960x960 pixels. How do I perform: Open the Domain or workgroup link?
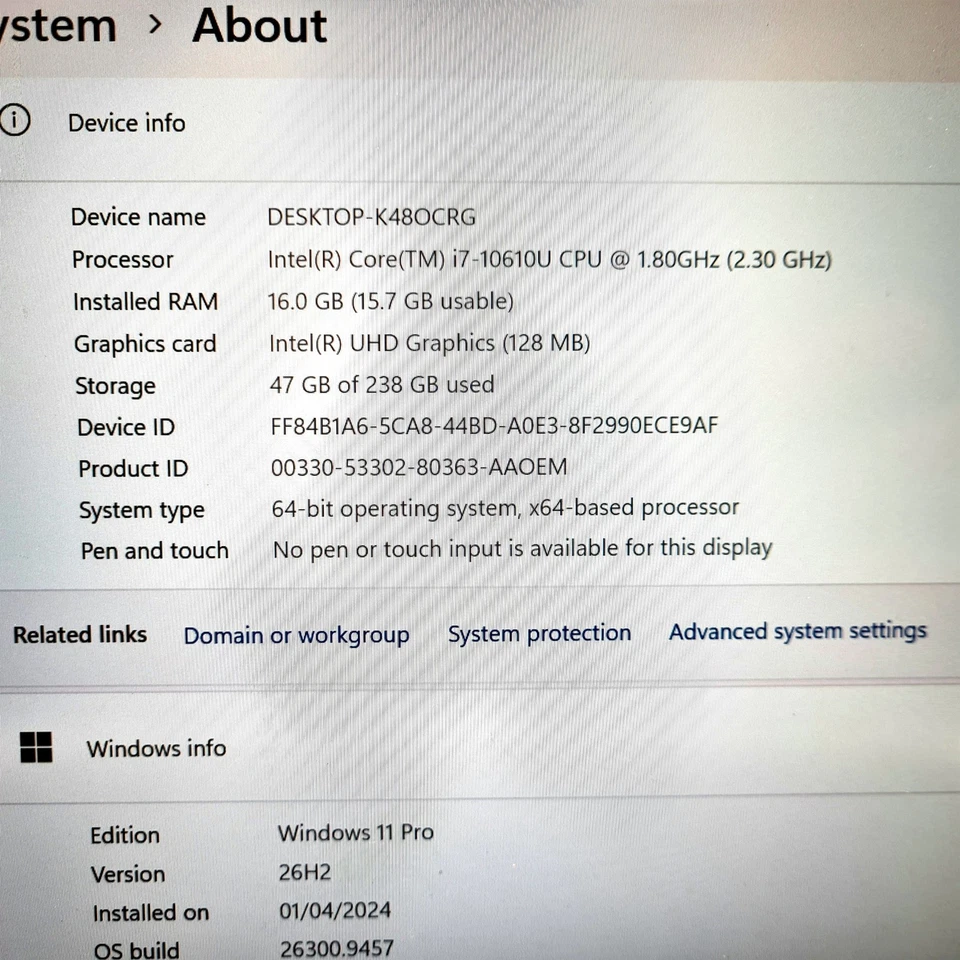[296, 636]
